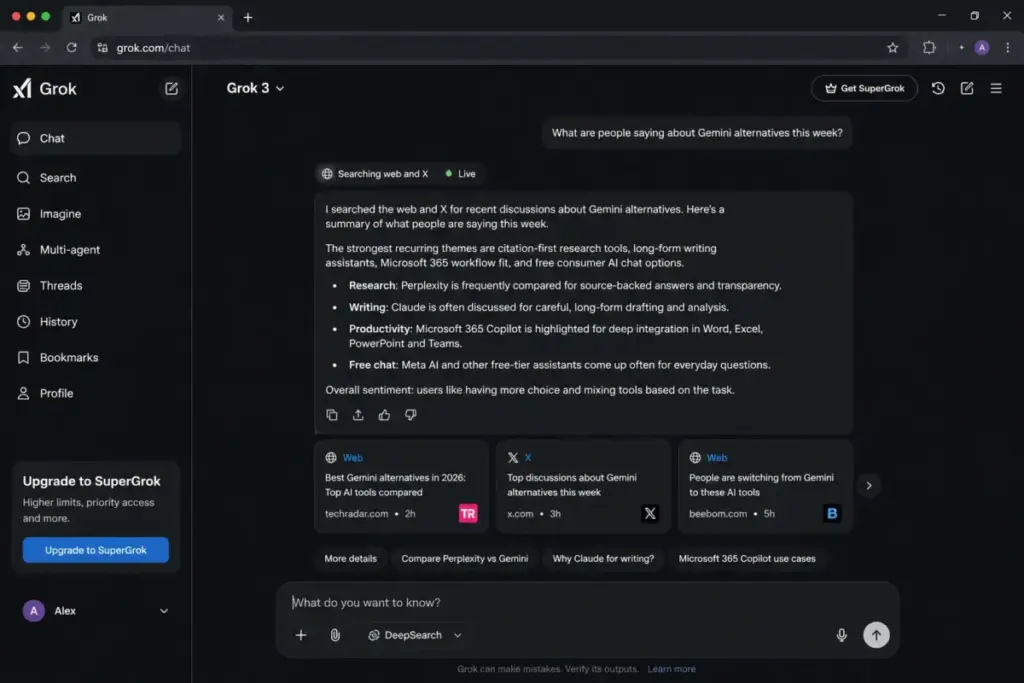The width and height of the screenshot is (1024, 683).
Task: Start new chat via sidebar compose icon
Action: (171, 88)
